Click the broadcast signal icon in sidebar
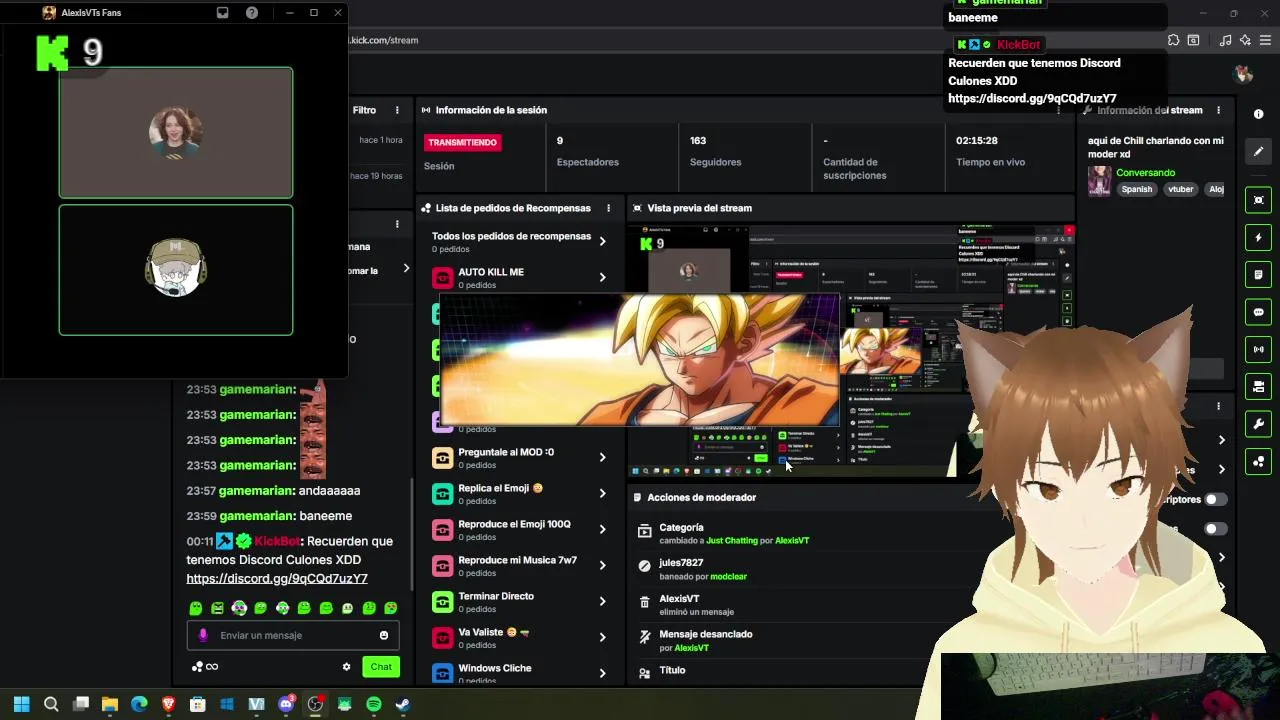This screenshot has height=720, width=1280. pos(1259,349)
